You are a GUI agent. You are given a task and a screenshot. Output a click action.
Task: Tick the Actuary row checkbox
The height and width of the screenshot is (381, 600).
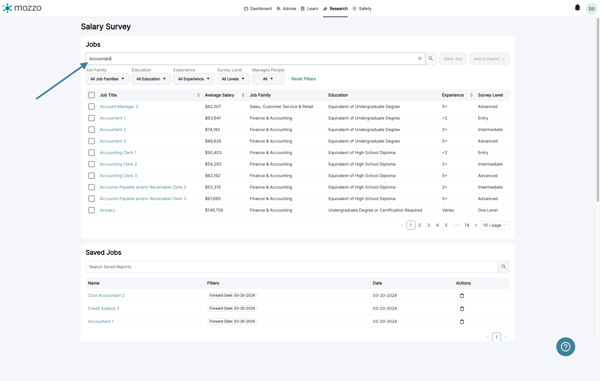[91, 210]
